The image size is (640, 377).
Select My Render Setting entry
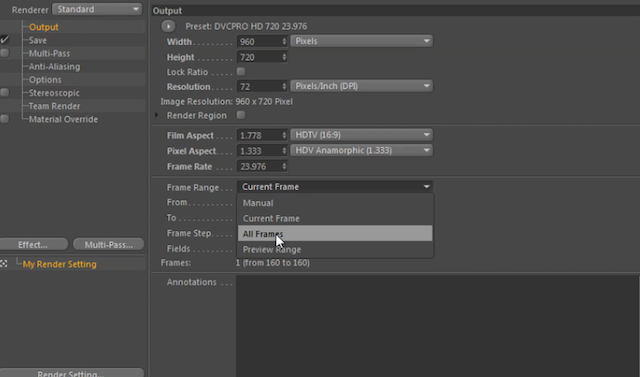pos(60,264)
